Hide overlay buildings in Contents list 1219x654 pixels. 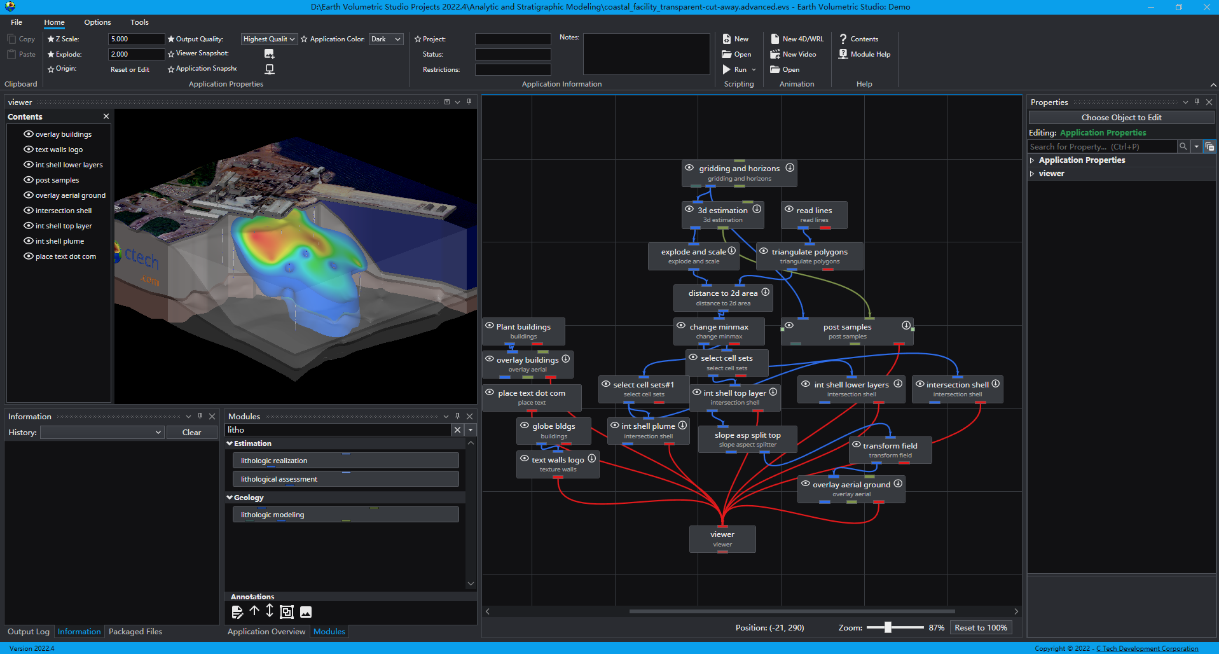pos(28,134)
